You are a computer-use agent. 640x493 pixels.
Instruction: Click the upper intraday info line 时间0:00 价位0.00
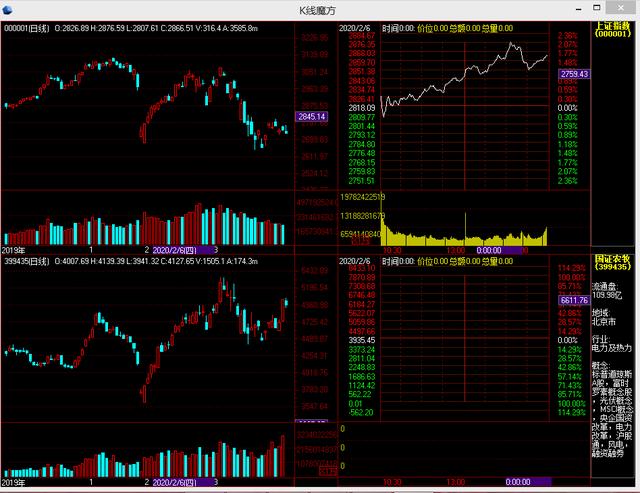pos(447,28)
